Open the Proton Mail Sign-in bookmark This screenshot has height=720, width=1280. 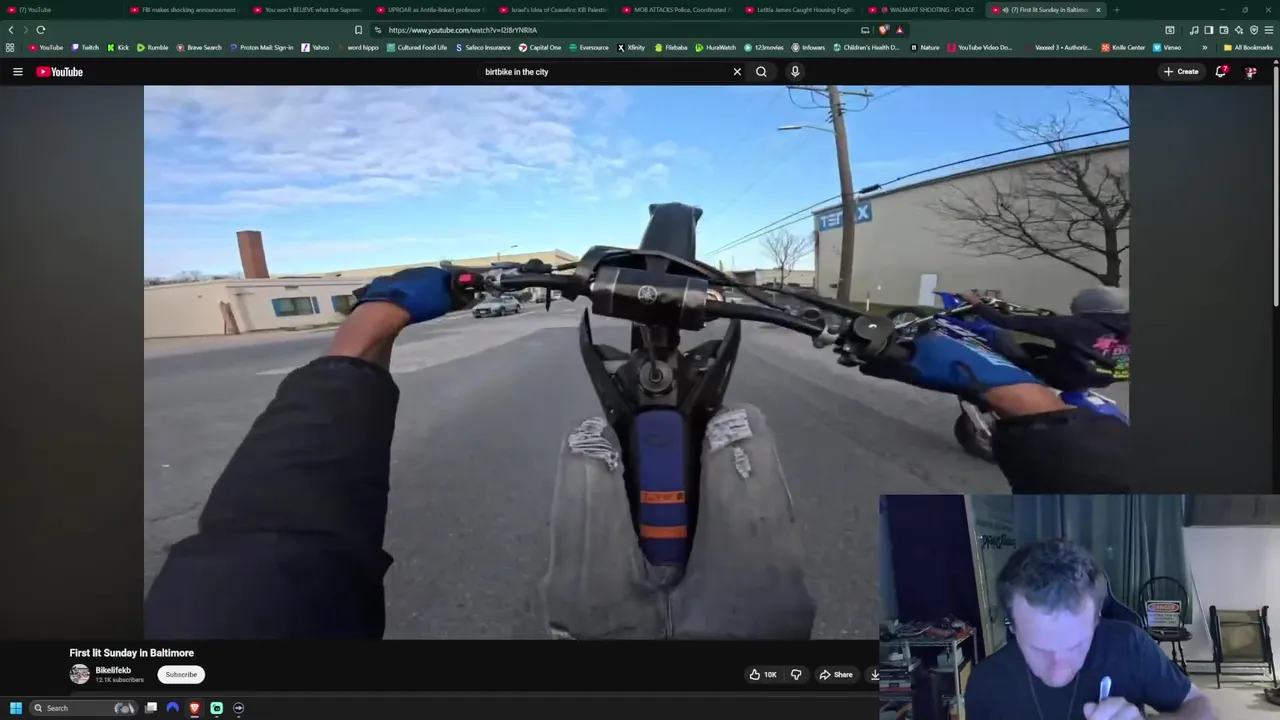(262, 47)
